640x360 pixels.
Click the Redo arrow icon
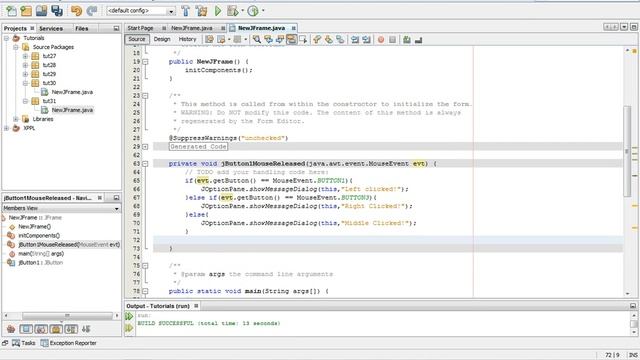coord(91,11)
